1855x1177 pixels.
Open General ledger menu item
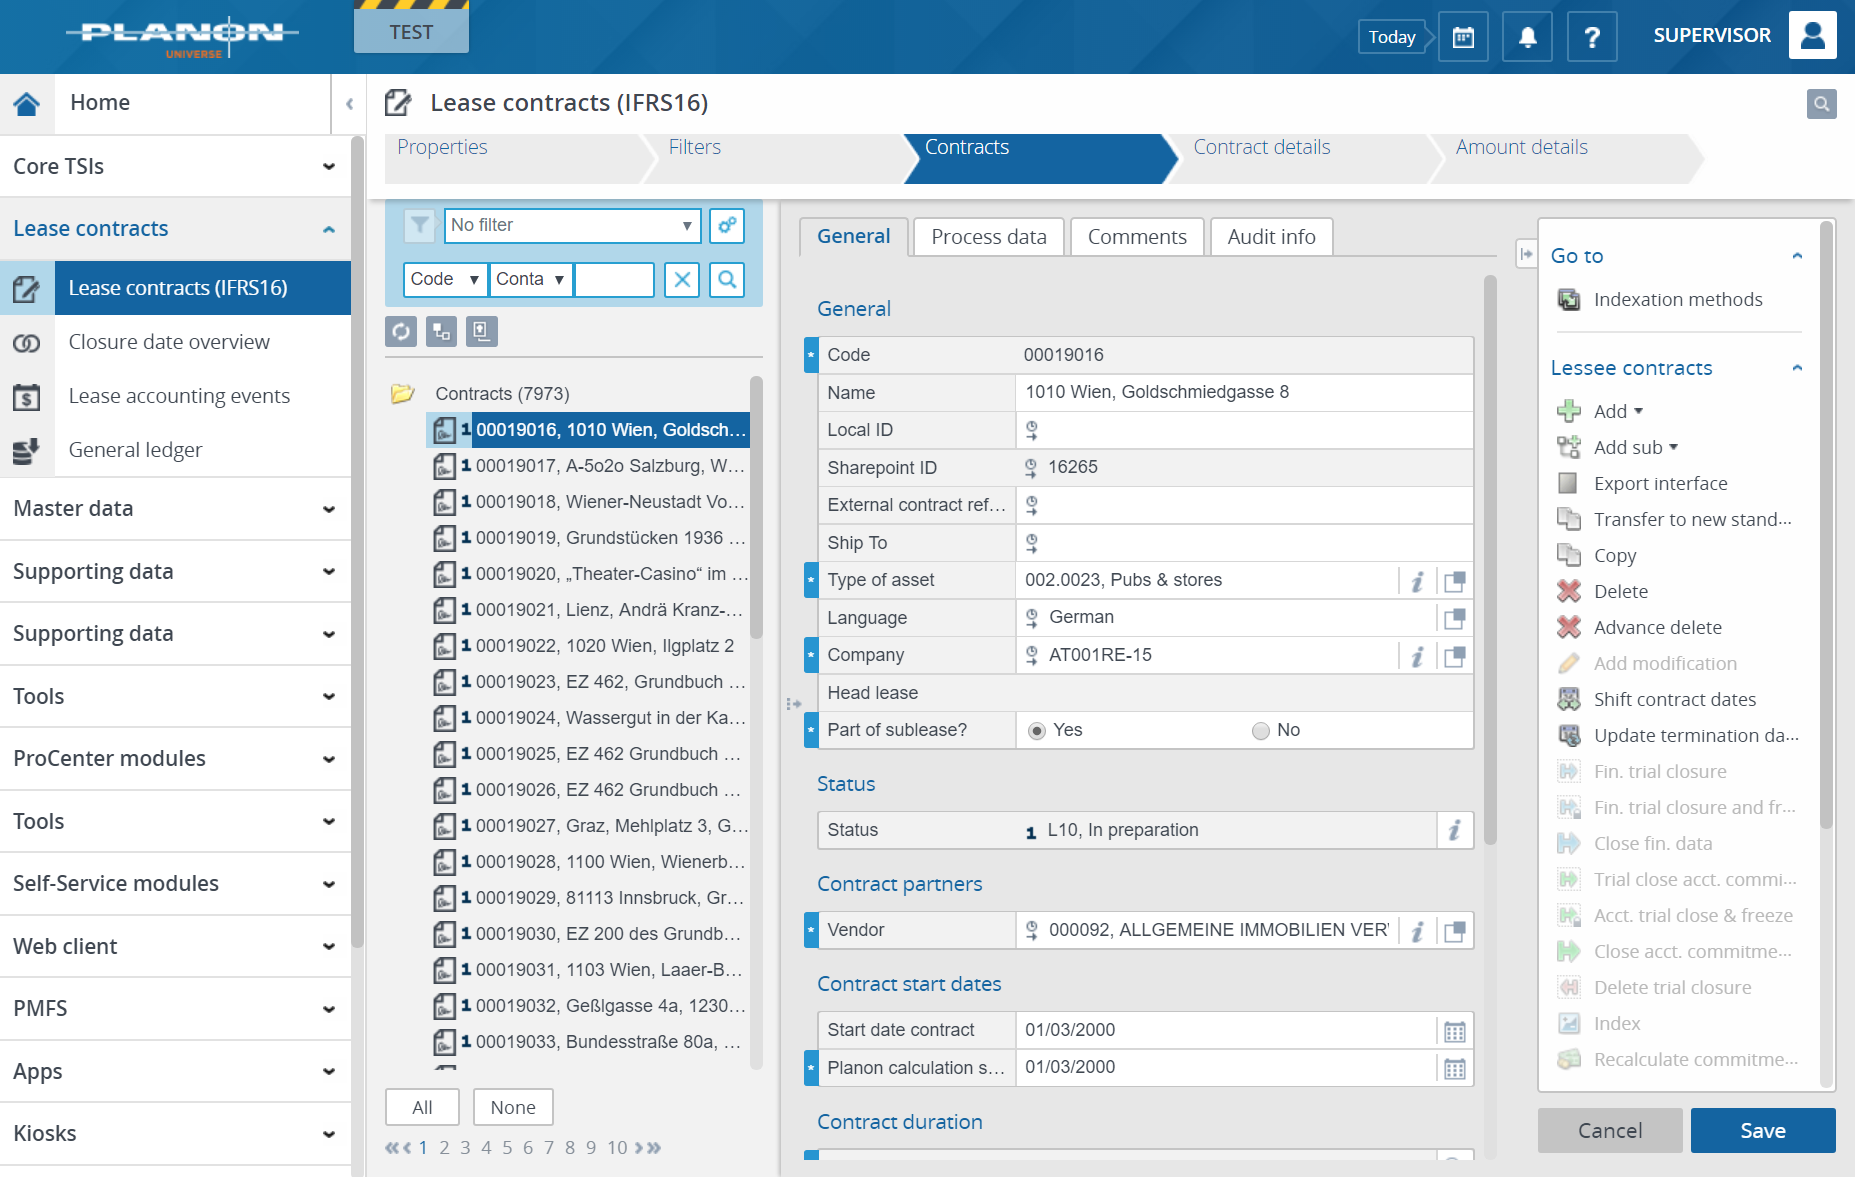[175, 450]
